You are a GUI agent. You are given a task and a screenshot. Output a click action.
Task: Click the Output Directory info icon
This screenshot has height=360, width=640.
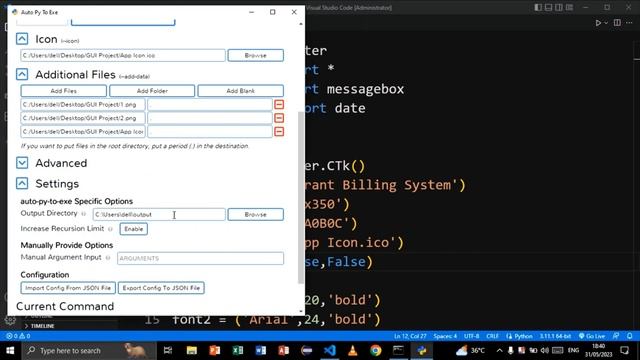(84, 214)
